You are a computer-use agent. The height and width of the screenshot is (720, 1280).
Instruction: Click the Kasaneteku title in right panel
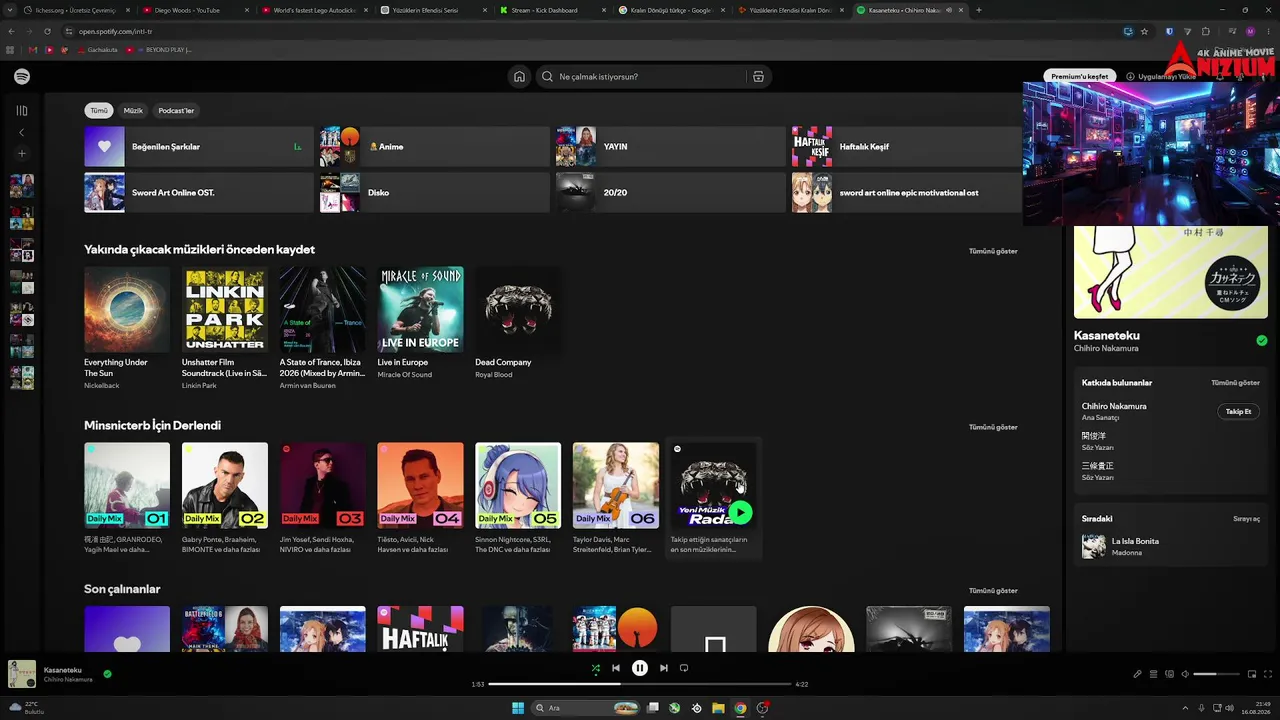(1107, 336)
